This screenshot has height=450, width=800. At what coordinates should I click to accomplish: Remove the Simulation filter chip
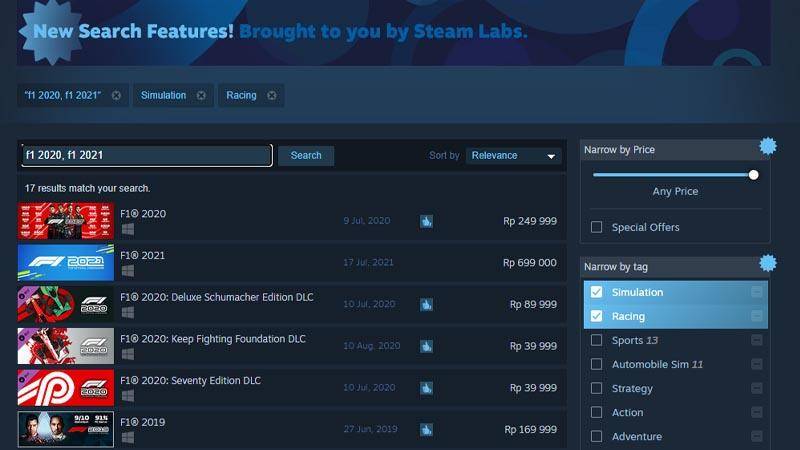tap(201, 95)
